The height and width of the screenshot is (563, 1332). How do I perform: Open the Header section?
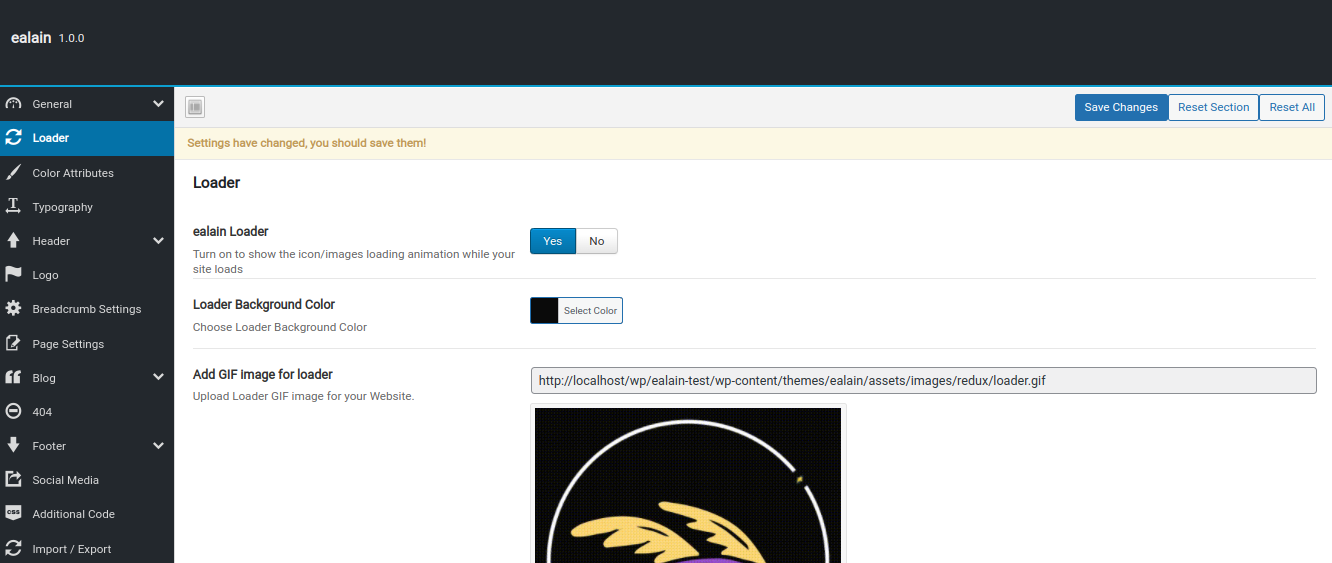(x=87, y=240)
